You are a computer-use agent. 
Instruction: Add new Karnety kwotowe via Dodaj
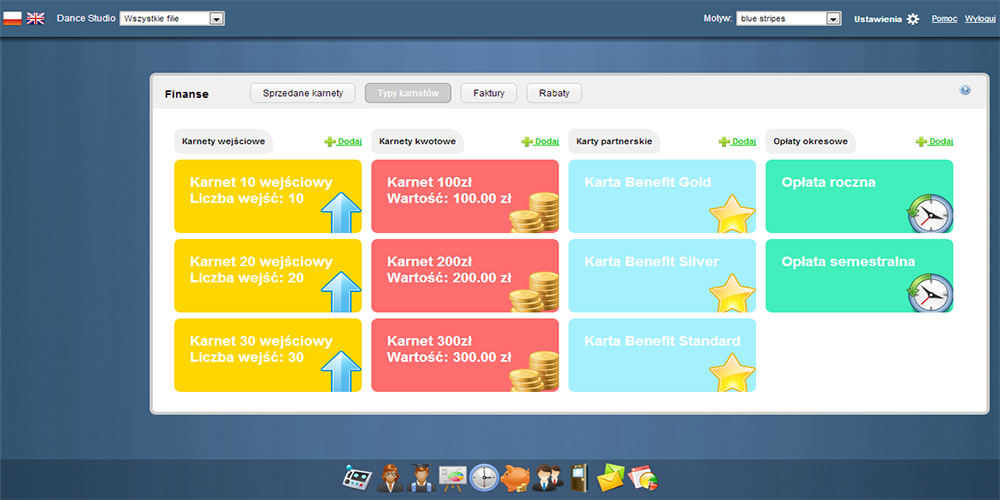click(x=540, y=142)
